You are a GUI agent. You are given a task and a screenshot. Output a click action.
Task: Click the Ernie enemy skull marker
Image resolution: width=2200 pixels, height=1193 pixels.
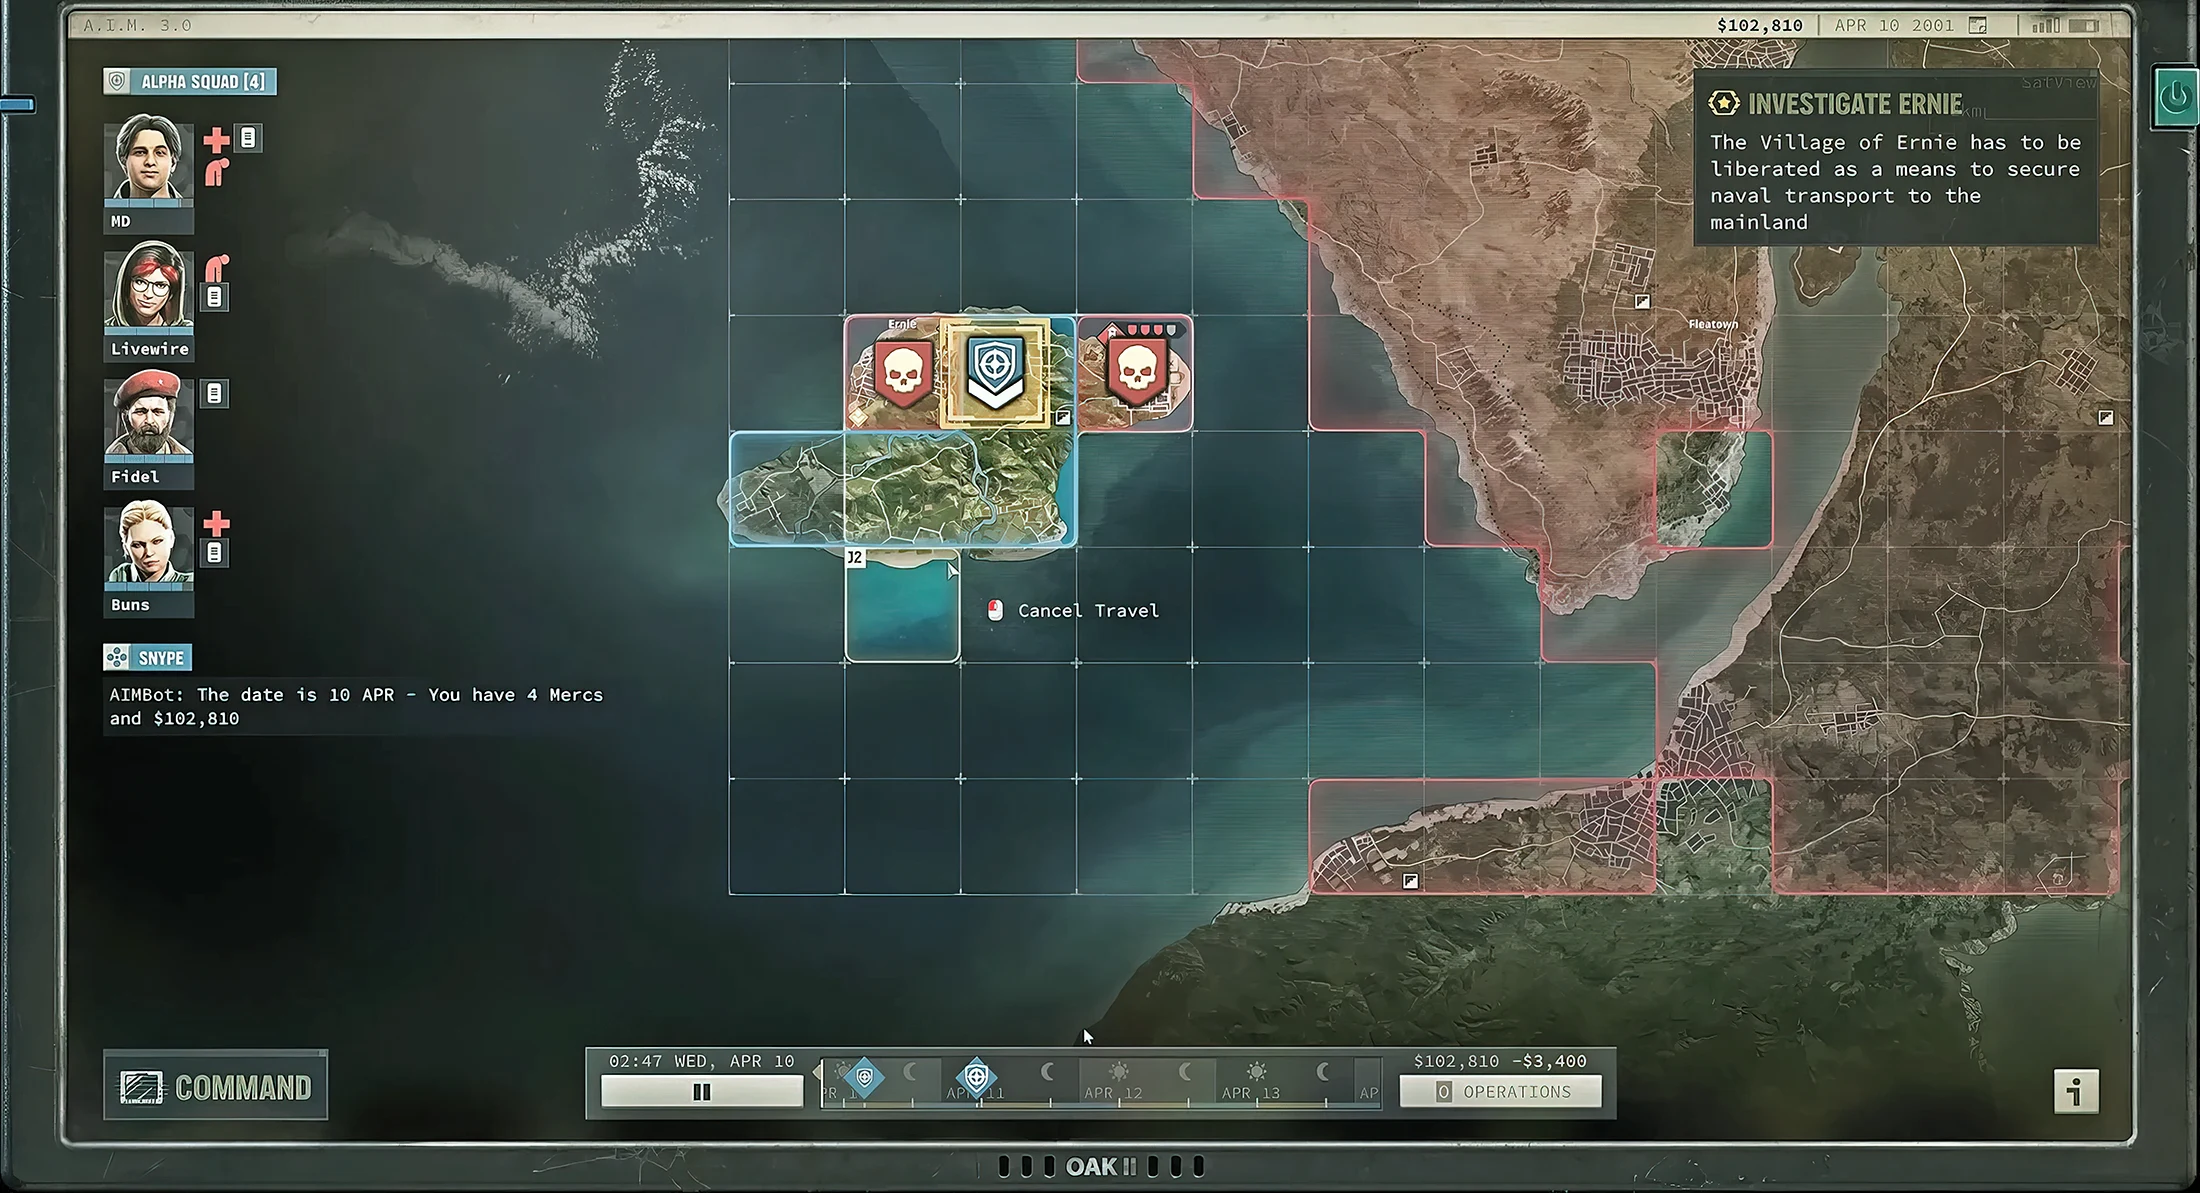click(x=903, y=373)
